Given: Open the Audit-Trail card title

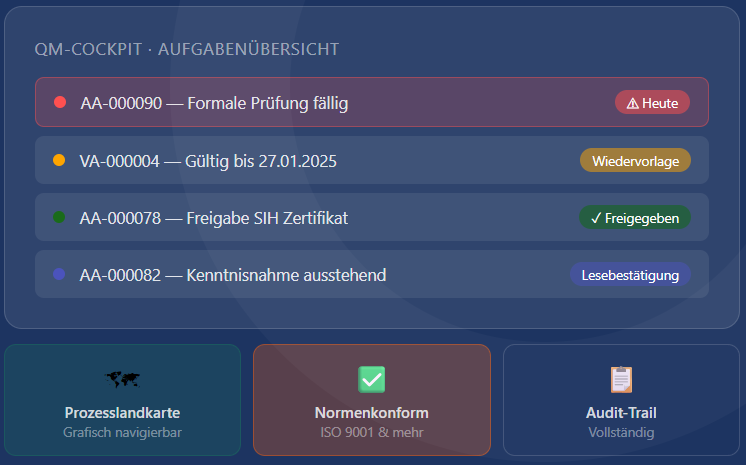Looking at the screenshot, I should [621, 413].
